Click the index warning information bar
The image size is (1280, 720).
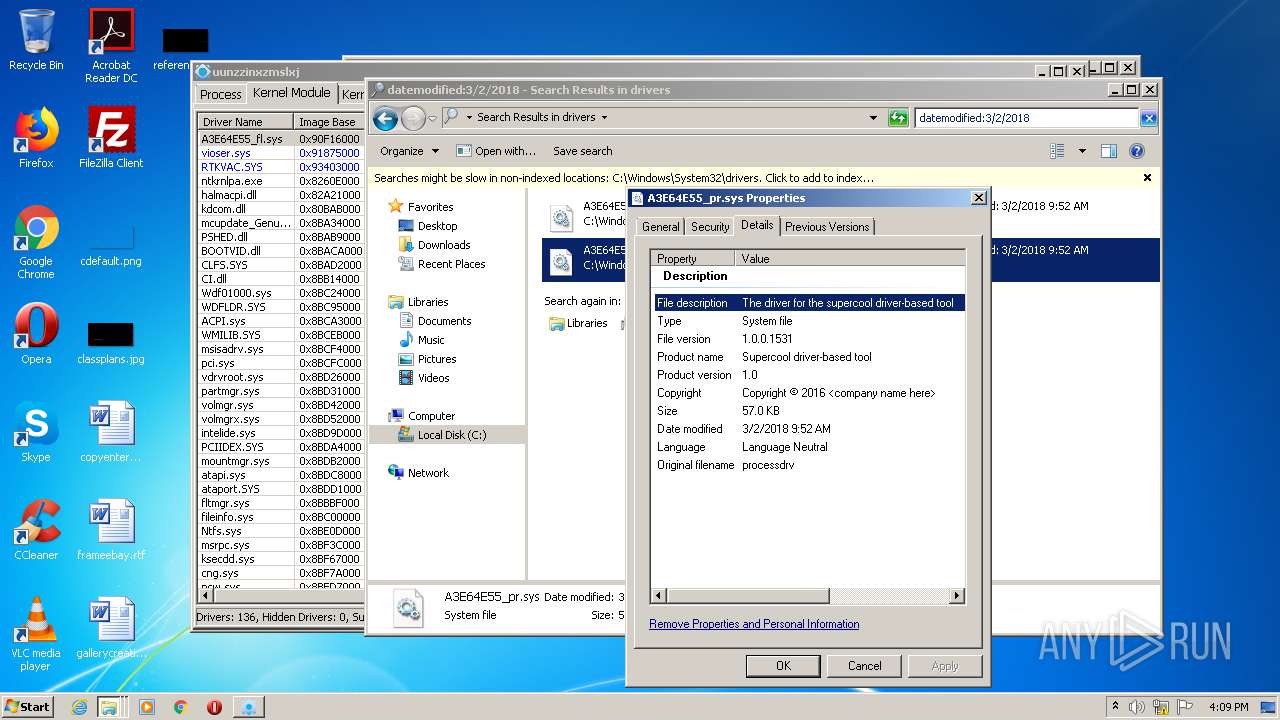pos(764,178)
